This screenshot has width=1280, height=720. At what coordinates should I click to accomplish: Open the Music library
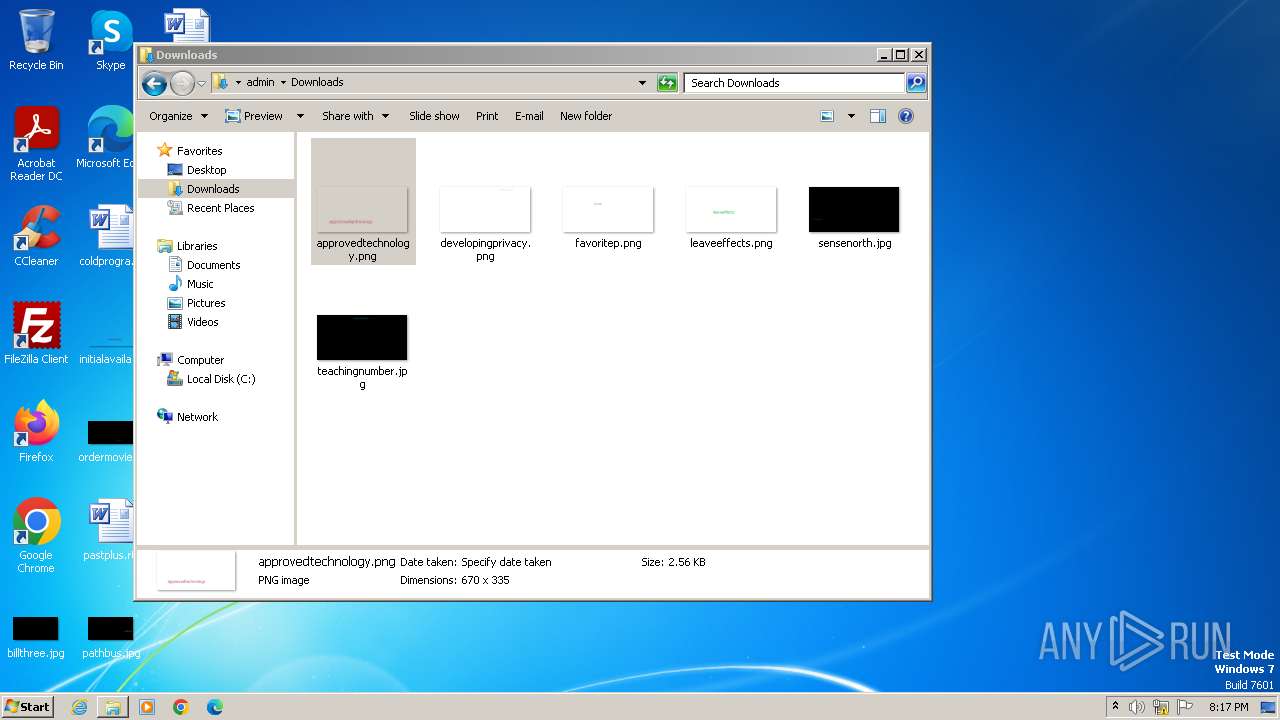200,284
